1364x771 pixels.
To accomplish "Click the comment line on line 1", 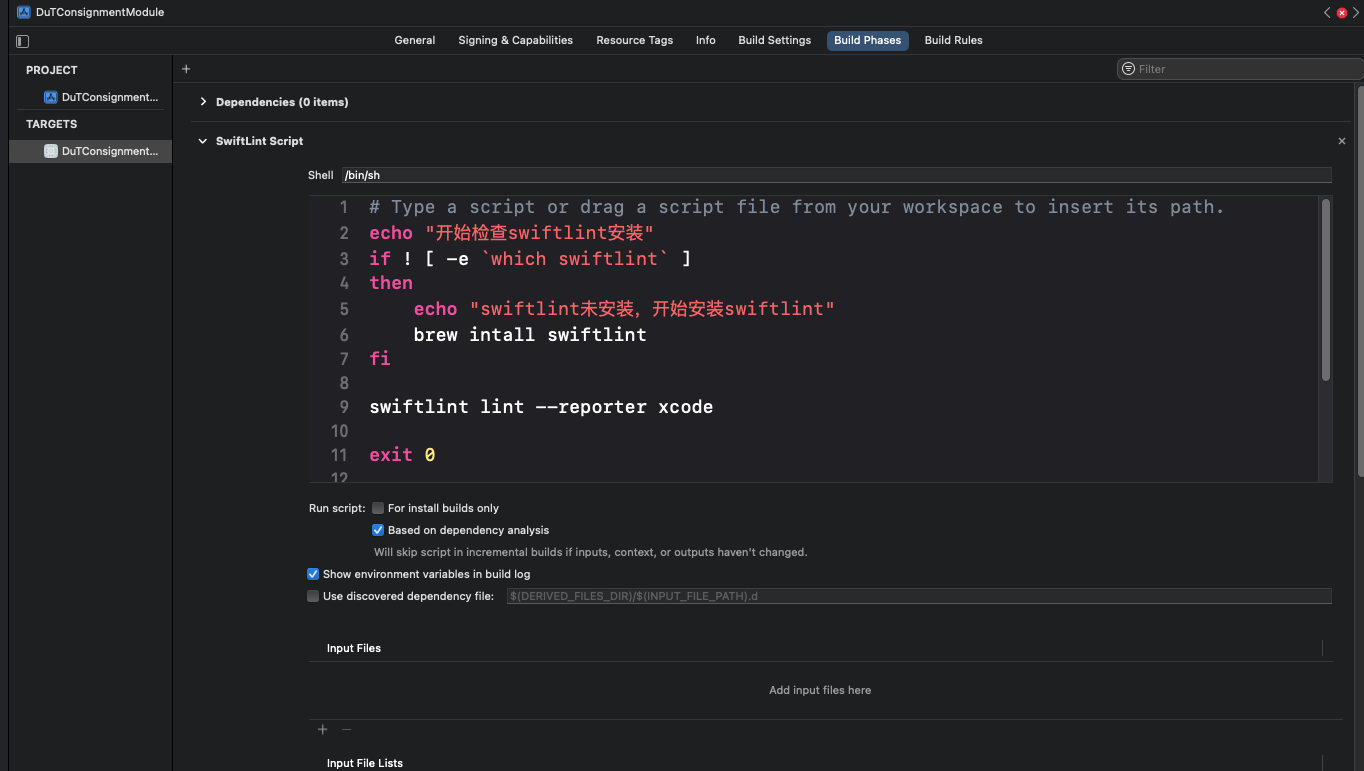I will [797, 207].
